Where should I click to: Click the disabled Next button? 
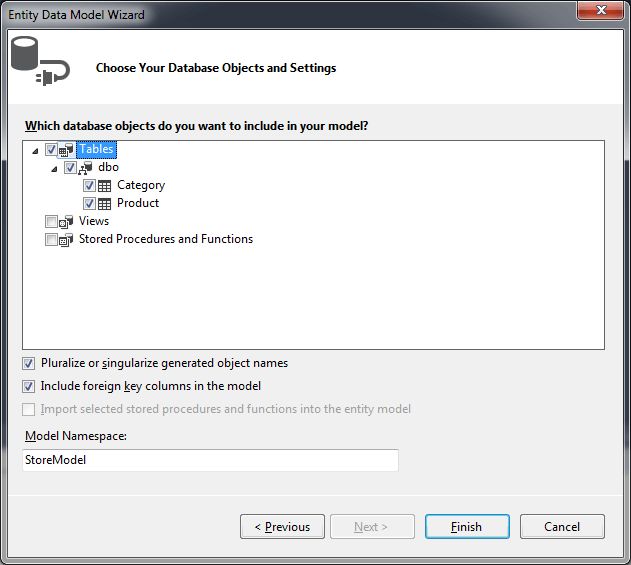click(x=372, y=526)
